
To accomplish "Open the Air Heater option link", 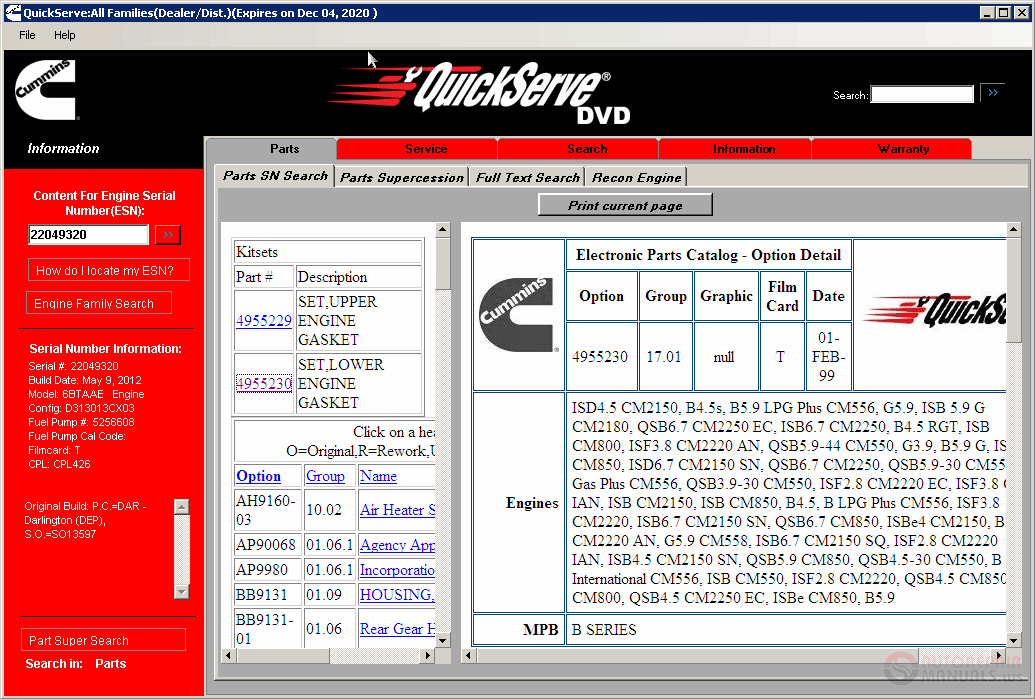I will (397, 510).
